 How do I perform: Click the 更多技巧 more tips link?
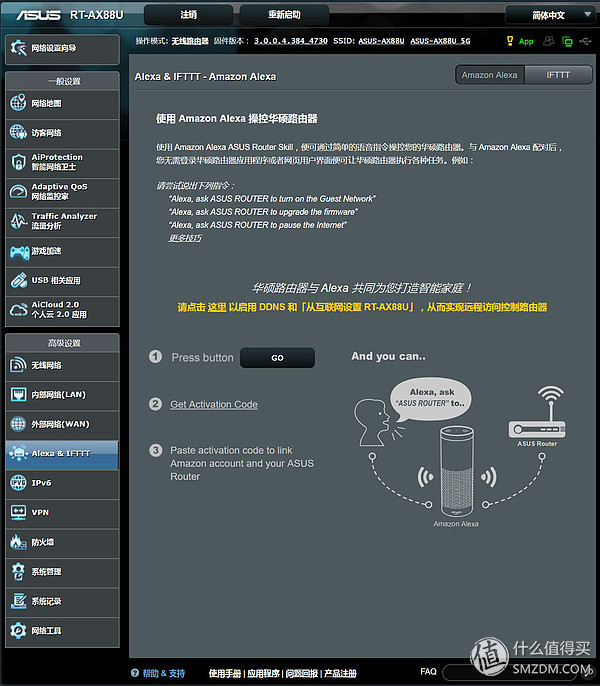185,238
